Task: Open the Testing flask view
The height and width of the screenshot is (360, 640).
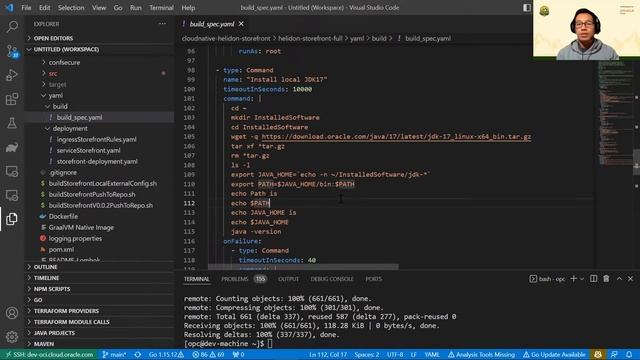Action: [12, 123]
